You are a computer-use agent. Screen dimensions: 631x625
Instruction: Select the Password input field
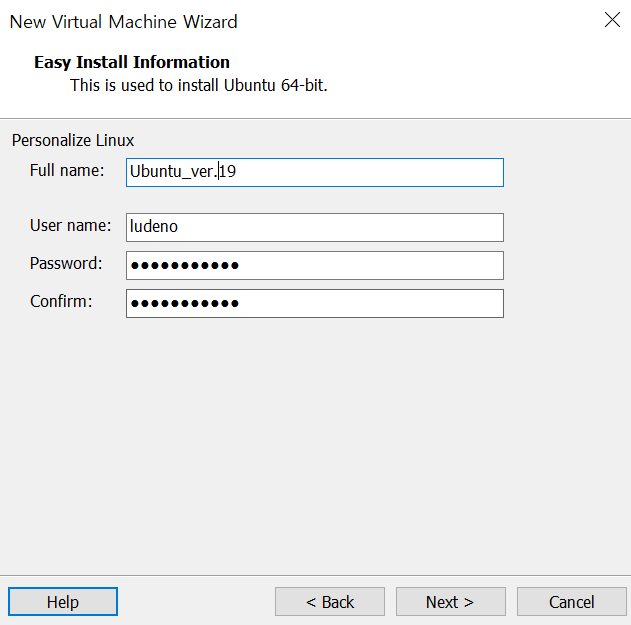tap(315, 265)
